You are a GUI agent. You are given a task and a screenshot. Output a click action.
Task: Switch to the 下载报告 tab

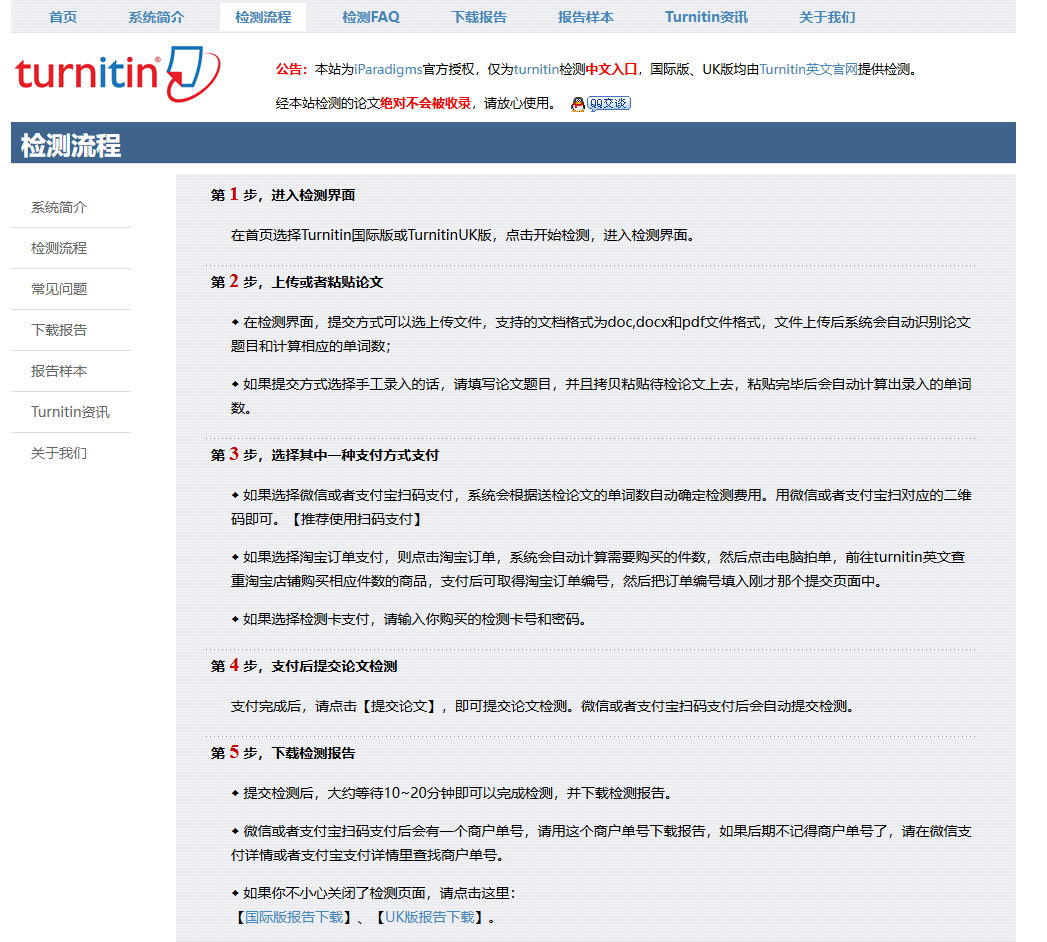479,17
